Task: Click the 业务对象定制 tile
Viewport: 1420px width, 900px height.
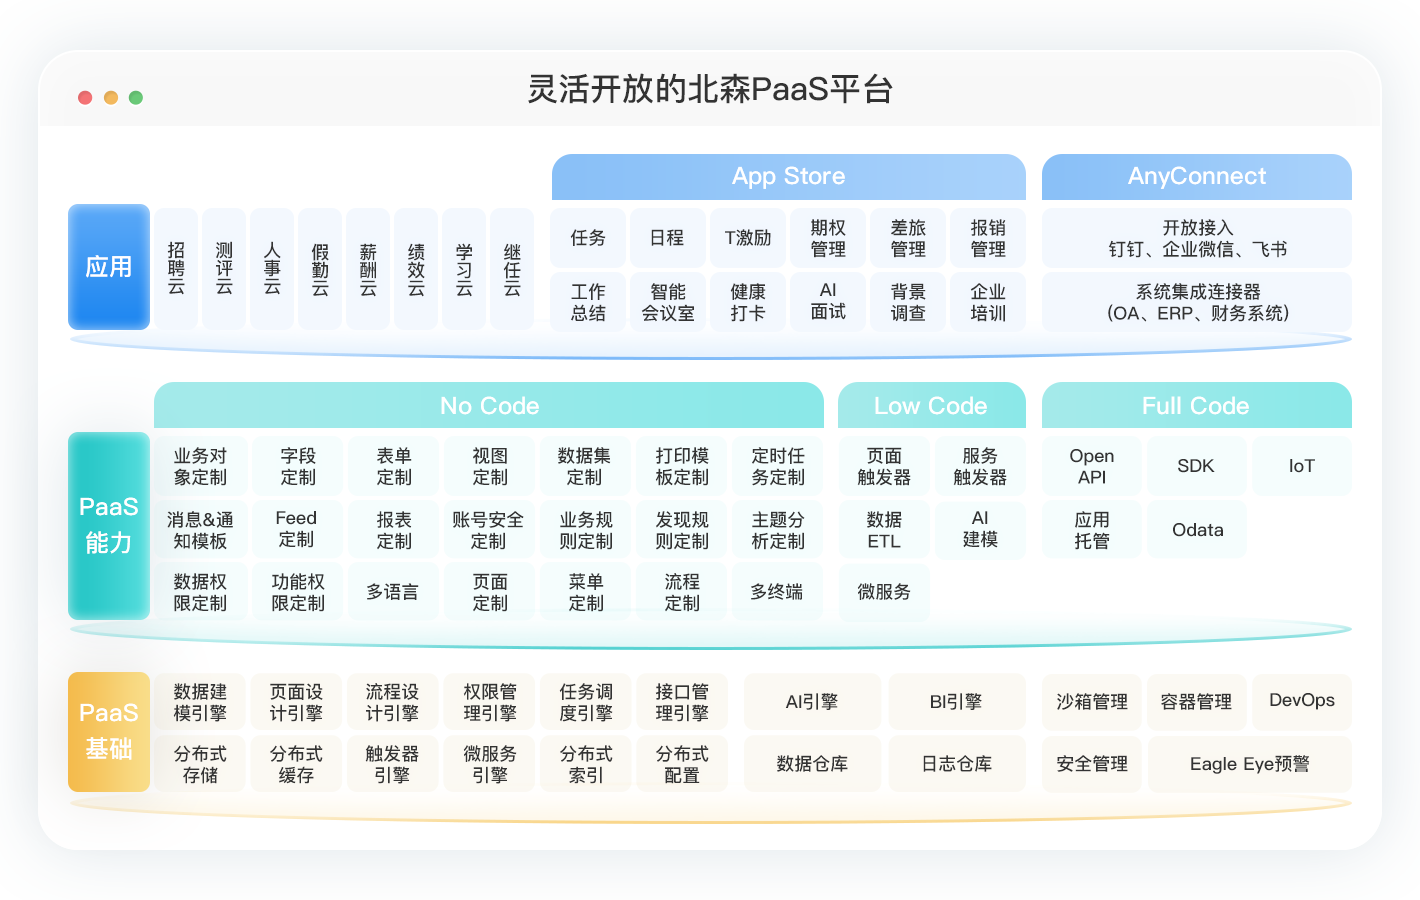Action: click(x=200, y=466)
